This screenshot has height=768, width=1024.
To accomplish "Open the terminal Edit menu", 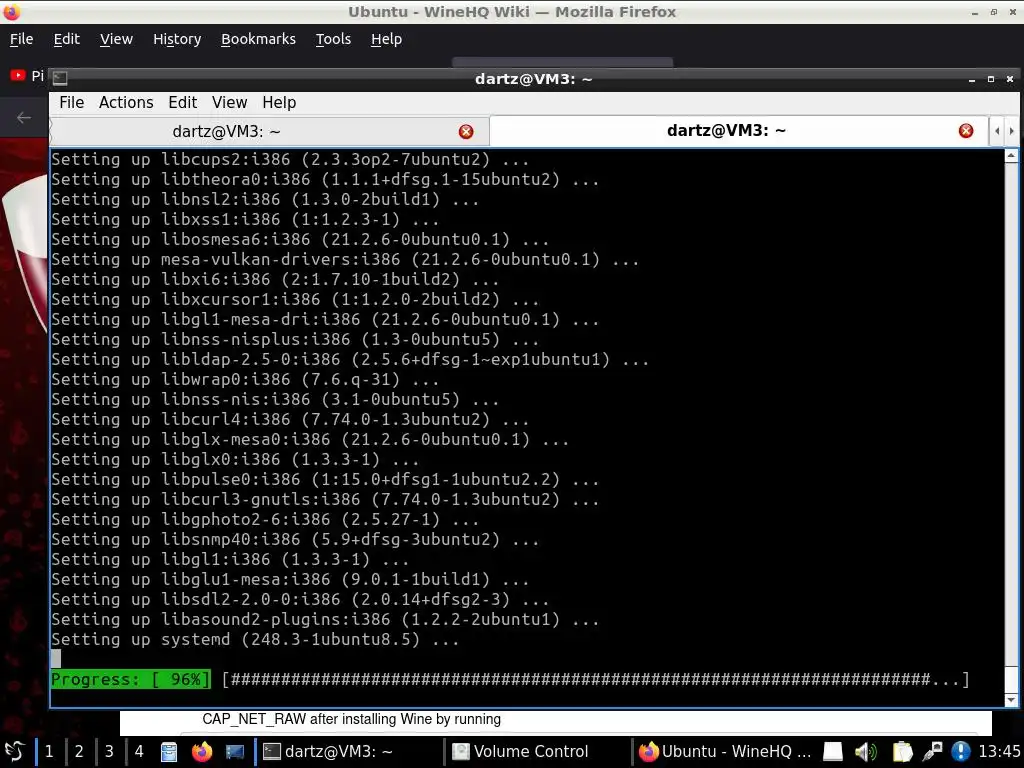I will pyautogui.click(x=182, y=103).
